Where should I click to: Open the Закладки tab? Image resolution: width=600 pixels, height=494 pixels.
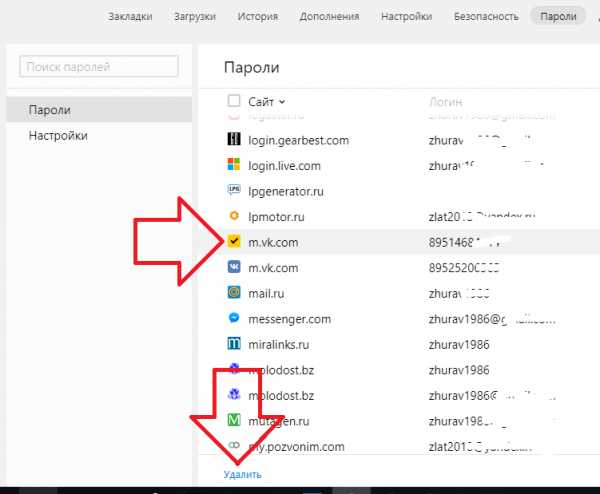(x=130, y=16)
